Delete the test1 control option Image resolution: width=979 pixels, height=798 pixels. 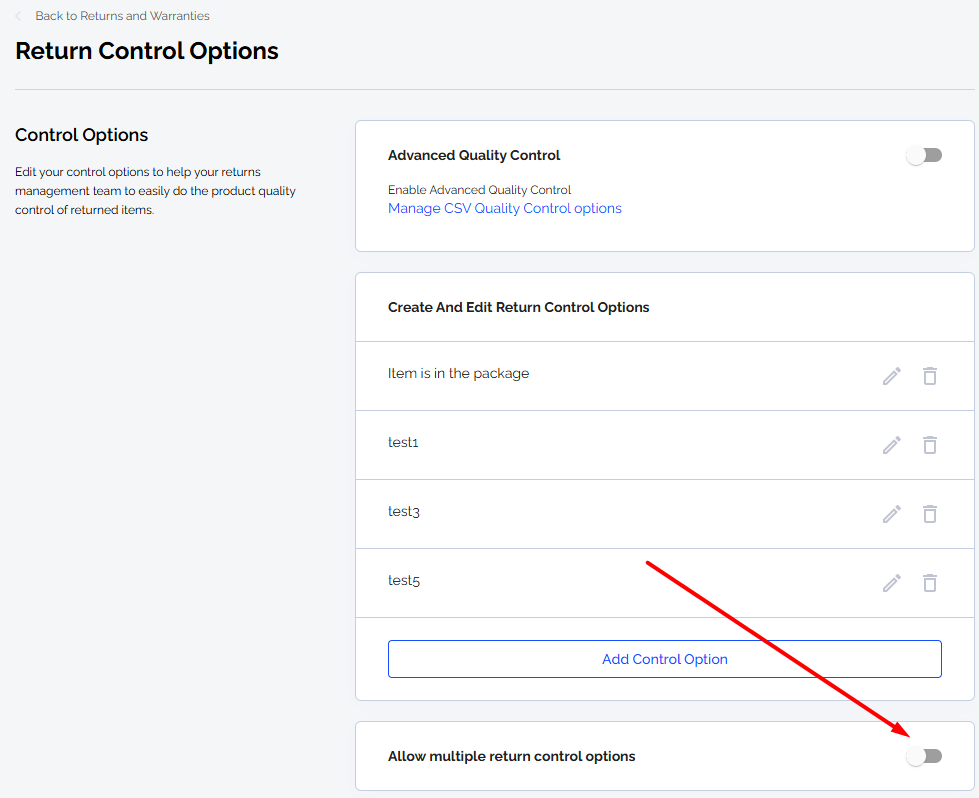click(x=930, y=445)
